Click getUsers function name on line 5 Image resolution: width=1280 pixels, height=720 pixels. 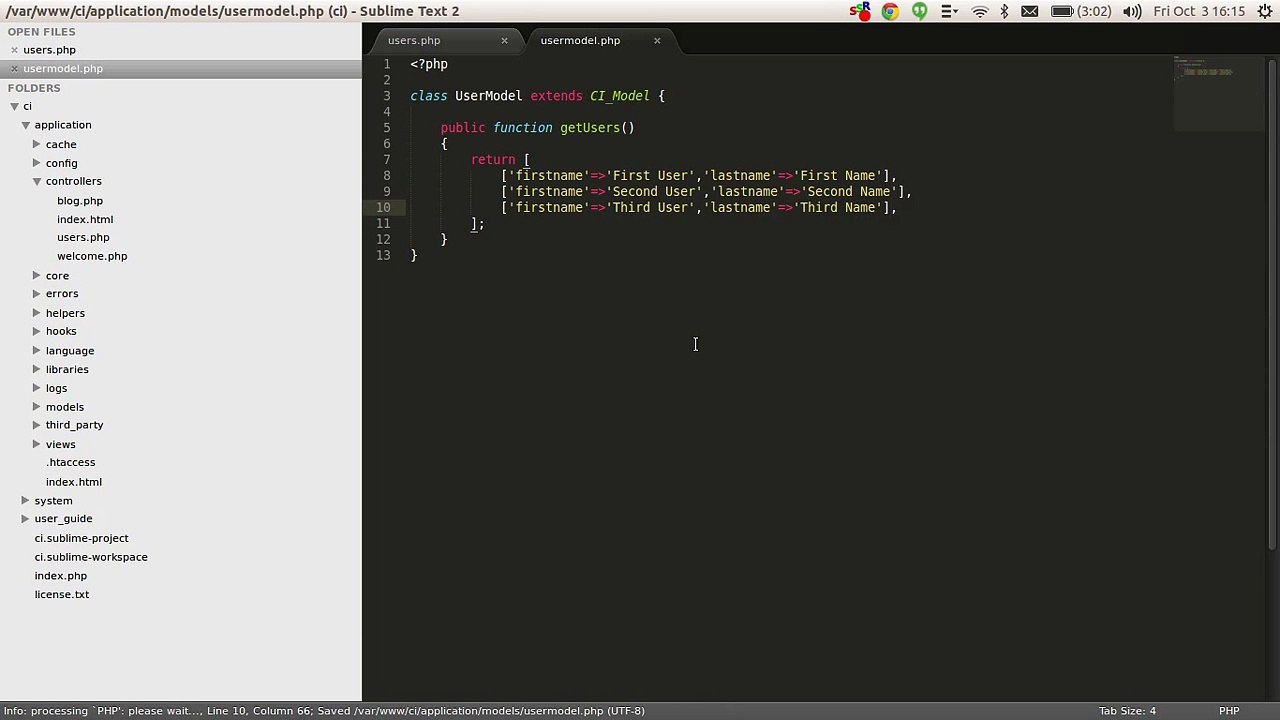(590, 128)
